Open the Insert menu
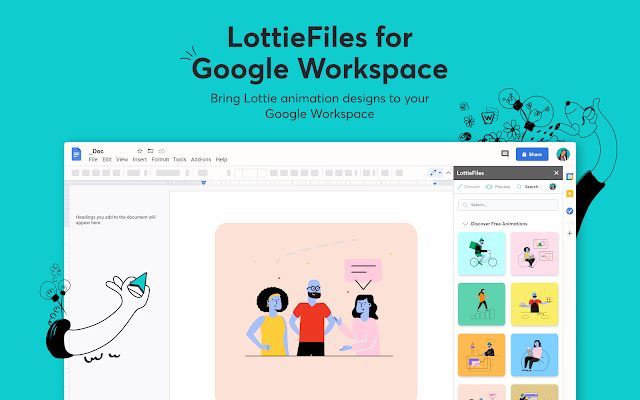 140,160
